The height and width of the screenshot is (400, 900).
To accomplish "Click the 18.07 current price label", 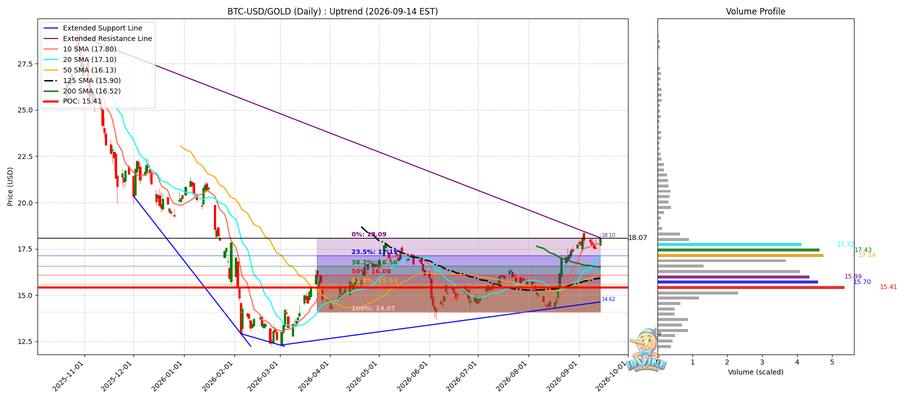I will coord(639,238).
